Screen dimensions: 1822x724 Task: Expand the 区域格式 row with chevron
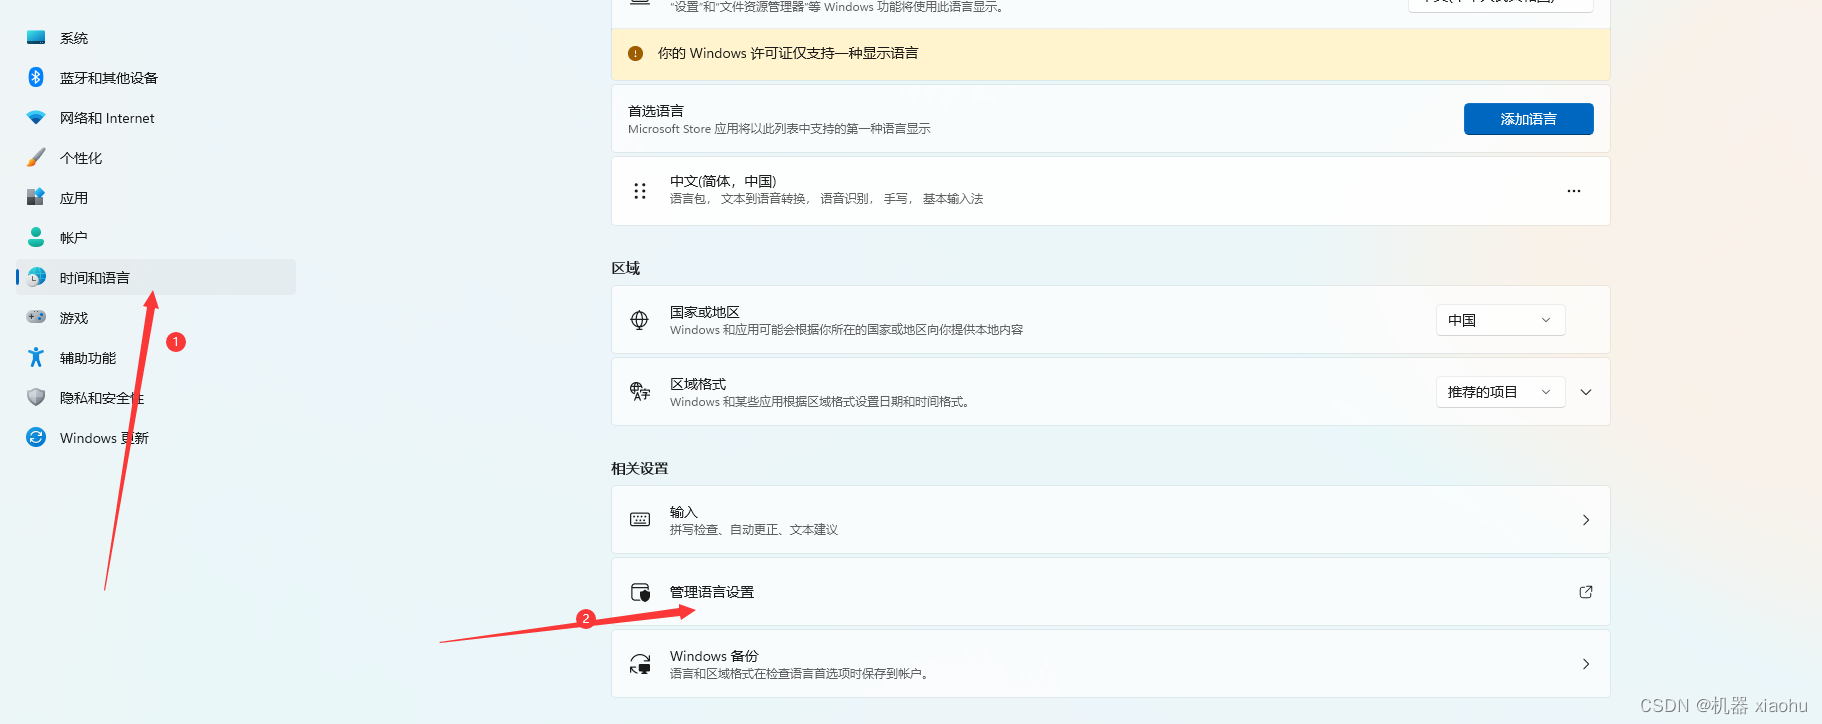pos(1586,392)
